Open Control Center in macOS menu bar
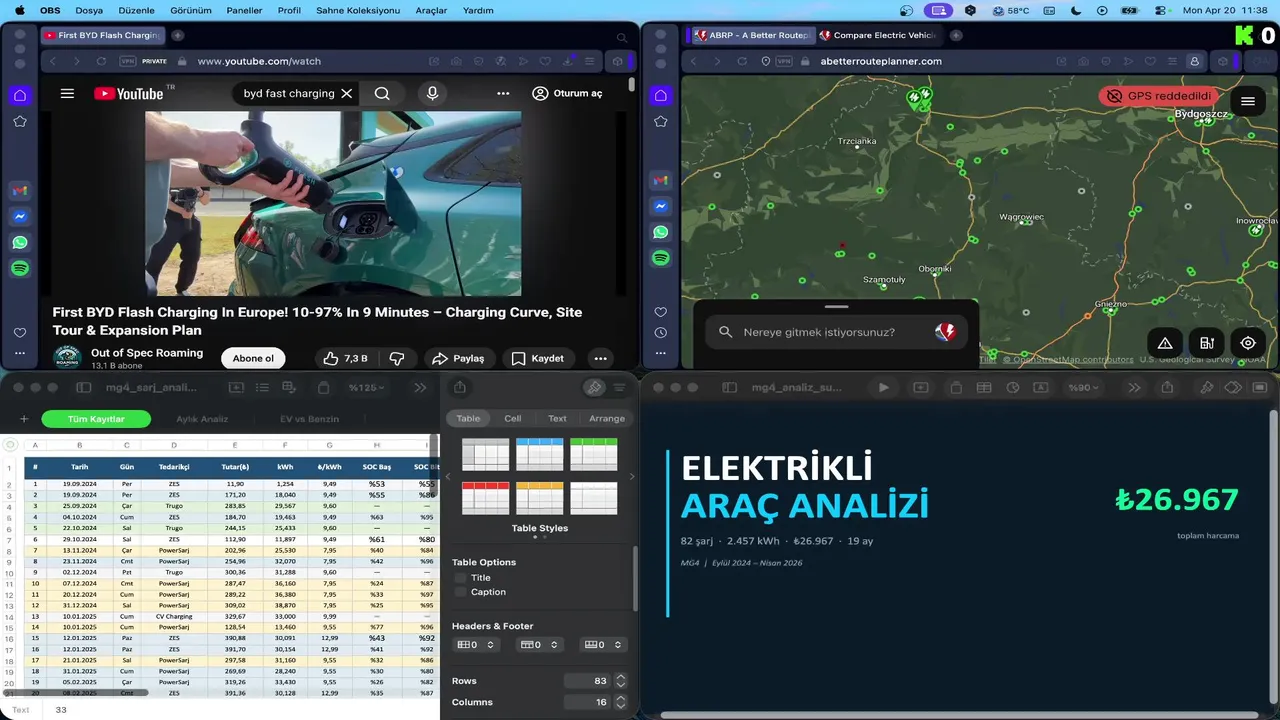The width and height of the screenshot is (1280, 720). [x=1162, y=10]
